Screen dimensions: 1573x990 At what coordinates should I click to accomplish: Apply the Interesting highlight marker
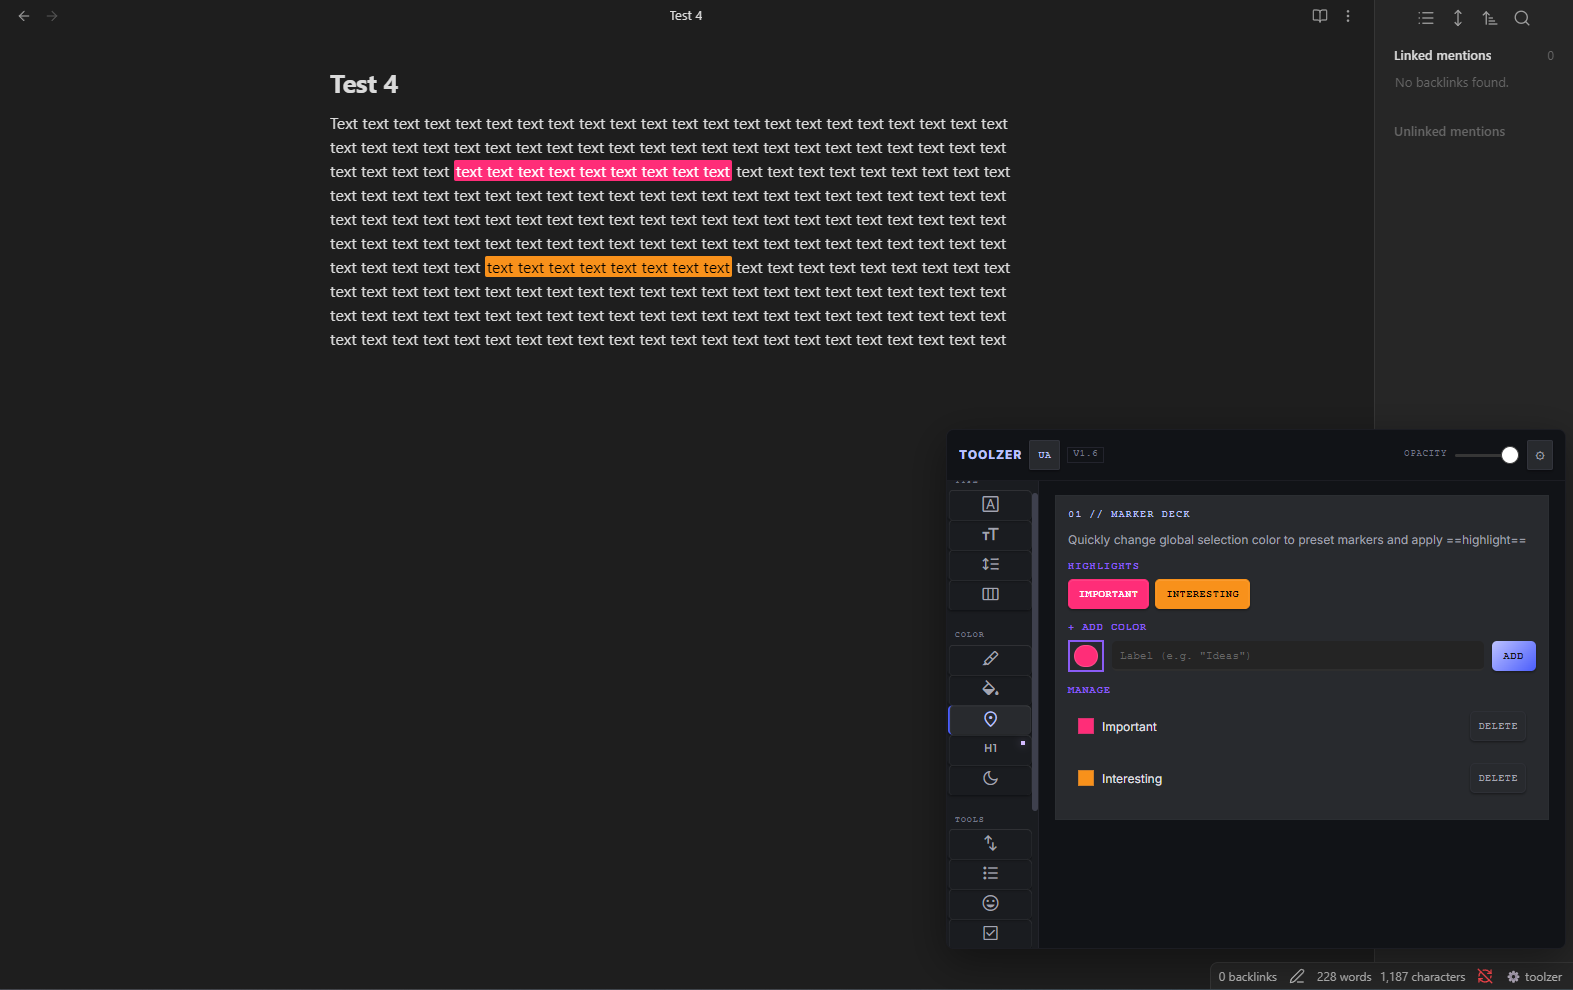pyautogui.click(x=1202, y=594)
